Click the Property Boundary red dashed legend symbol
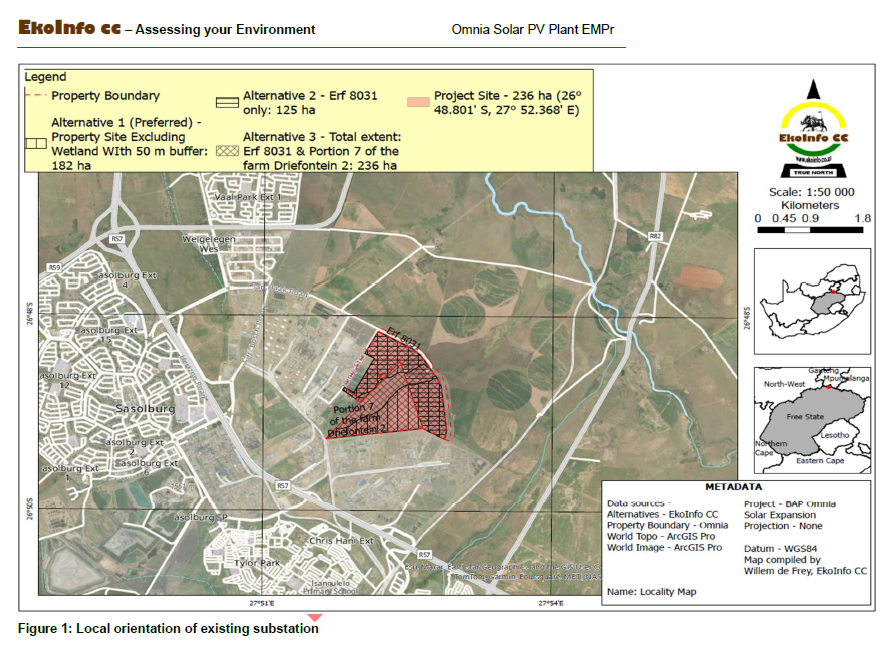 click(35, 95)
